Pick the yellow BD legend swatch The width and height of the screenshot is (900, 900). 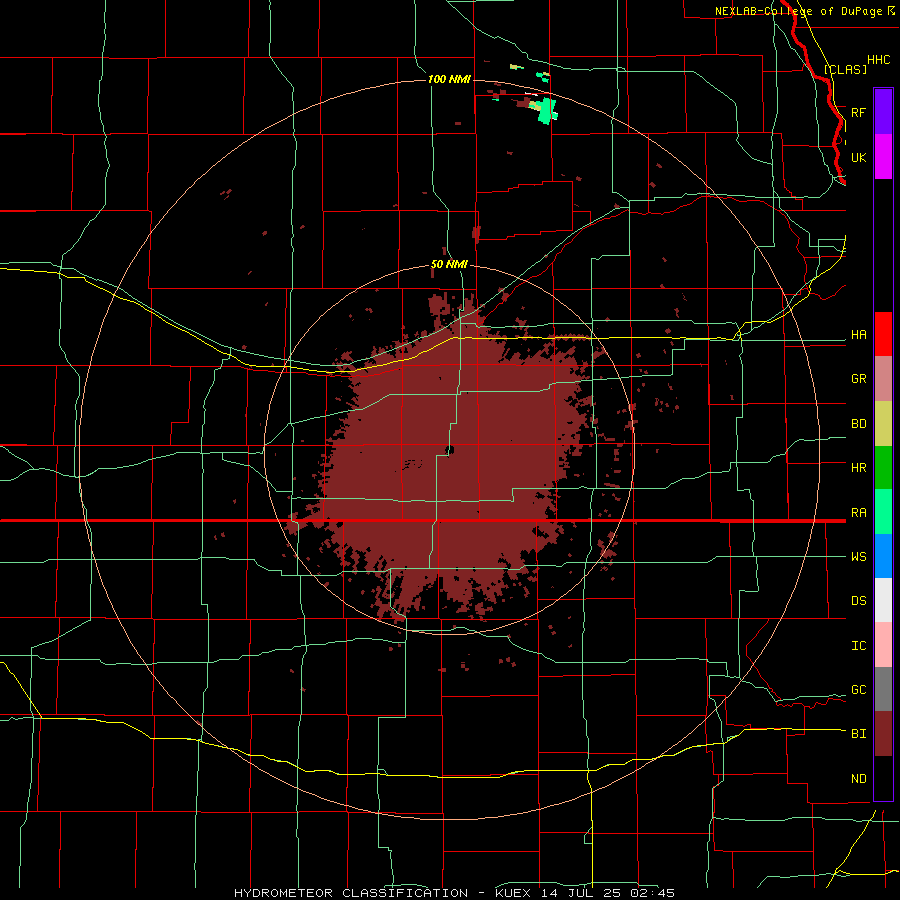click(883, 424)
